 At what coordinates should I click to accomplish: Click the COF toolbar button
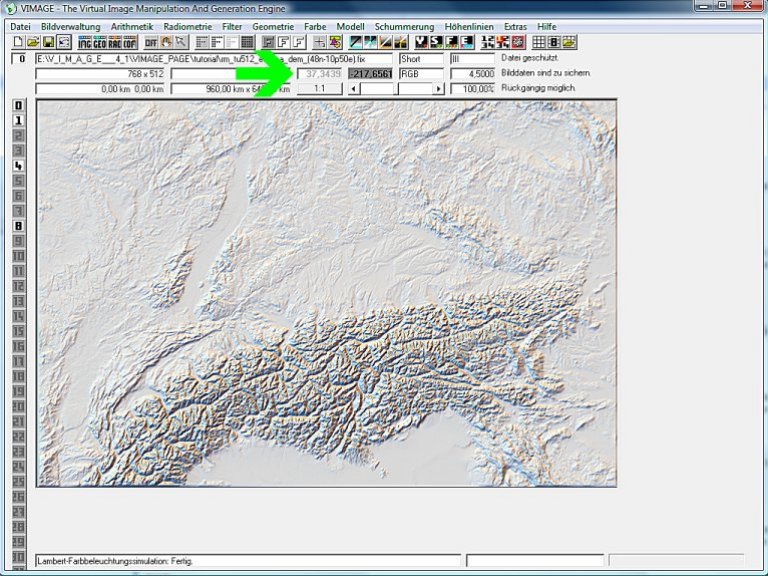(129, 43)
